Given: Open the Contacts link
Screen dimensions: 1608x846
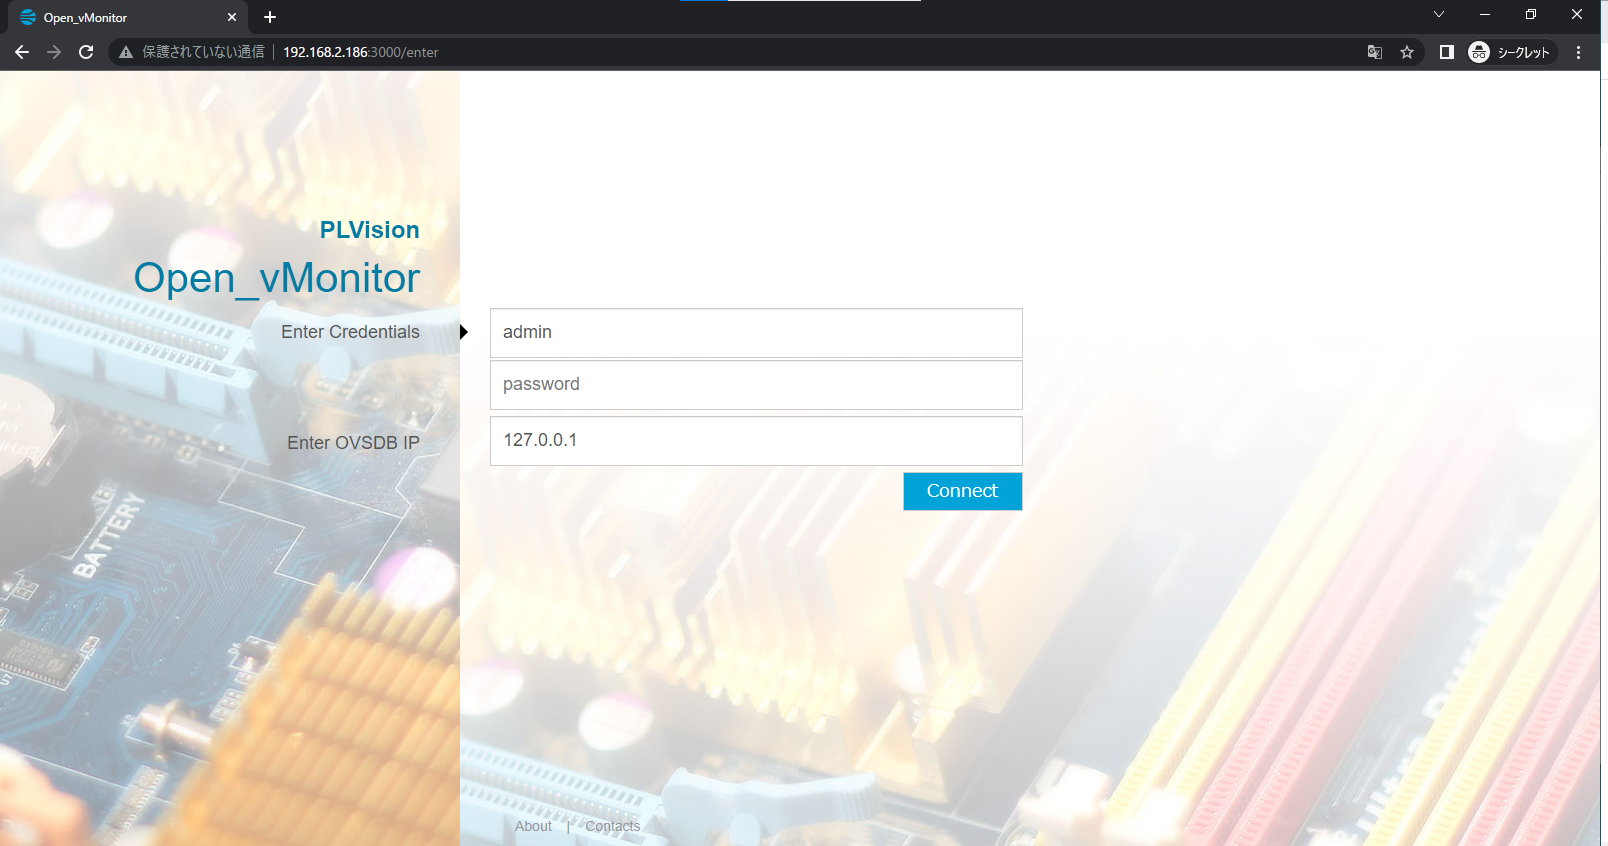Looking at the screenshot, I should pyautogui.click(x=612, y=826).
